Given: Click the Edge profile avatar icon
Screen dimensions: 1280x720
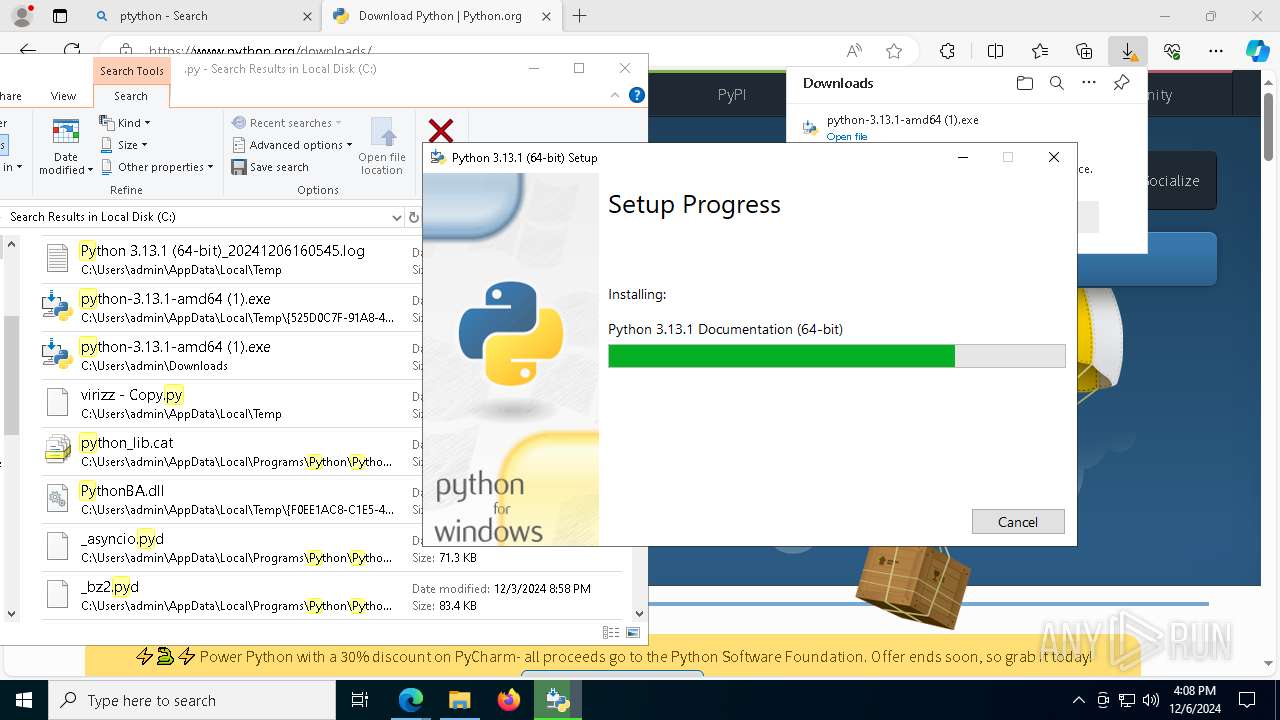Looking at the screenshot, I should pos(21,16).
